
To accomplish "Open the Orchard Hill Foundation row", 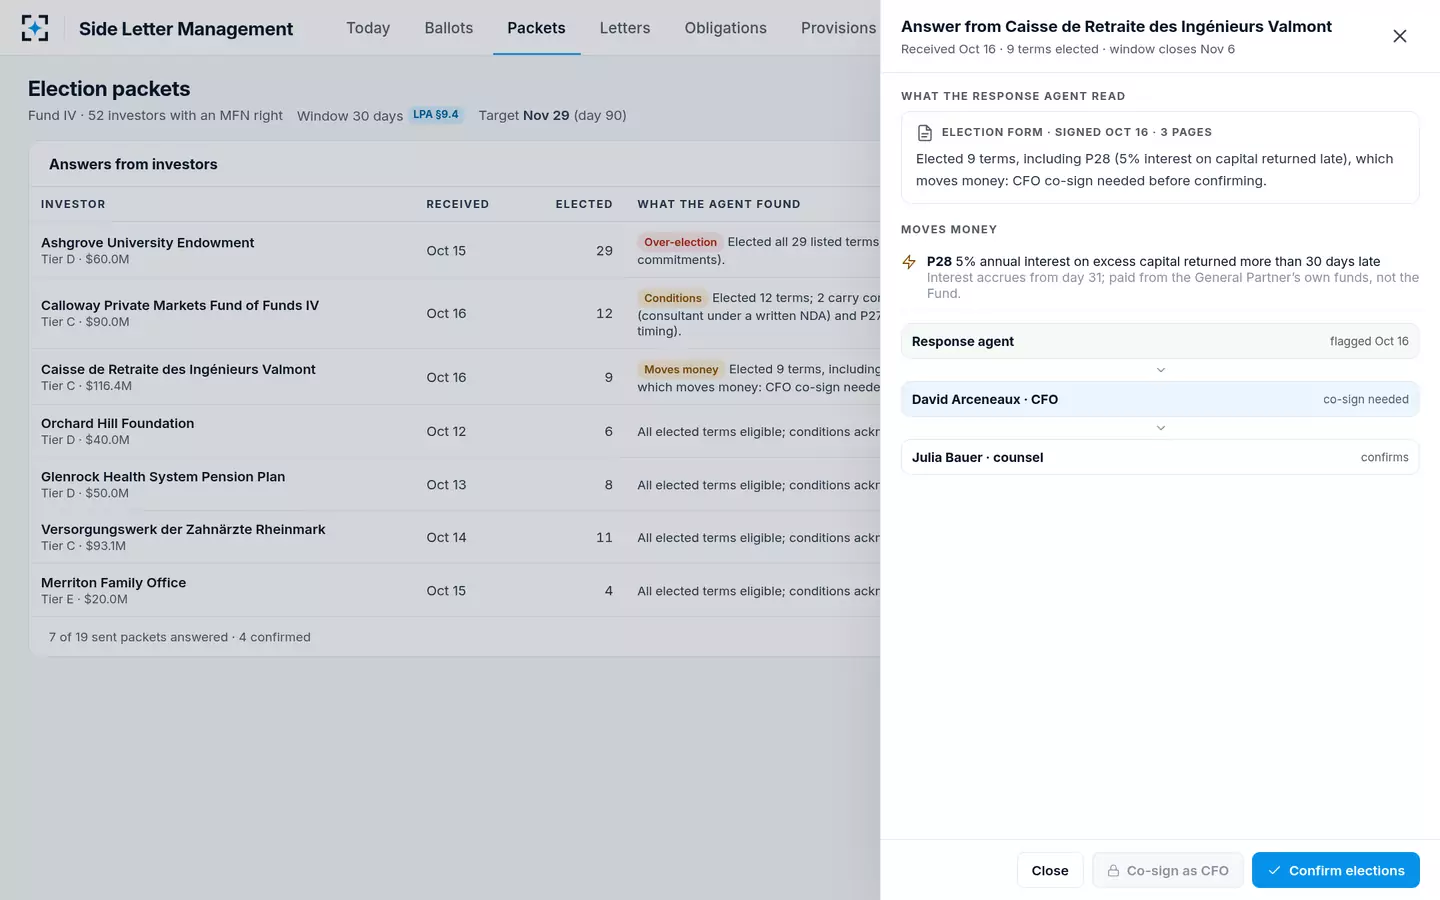I will [x=455, y=431].
